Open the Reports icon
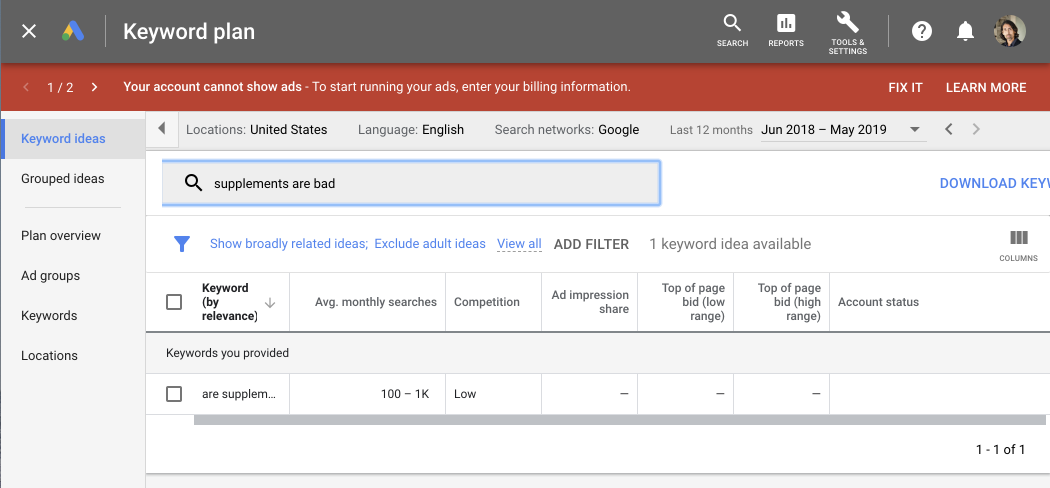The width and height of the screenshot is (1050, 488). 786,24
